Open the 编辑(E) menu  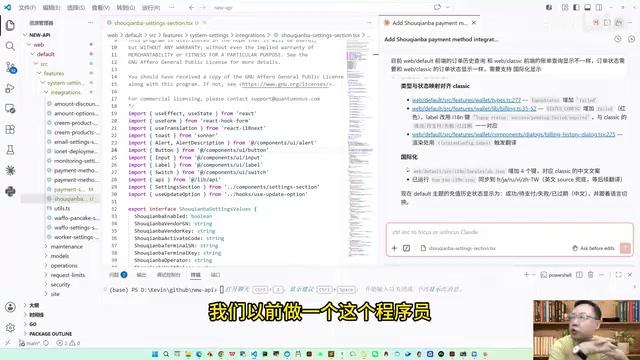[x=51, y=8]
